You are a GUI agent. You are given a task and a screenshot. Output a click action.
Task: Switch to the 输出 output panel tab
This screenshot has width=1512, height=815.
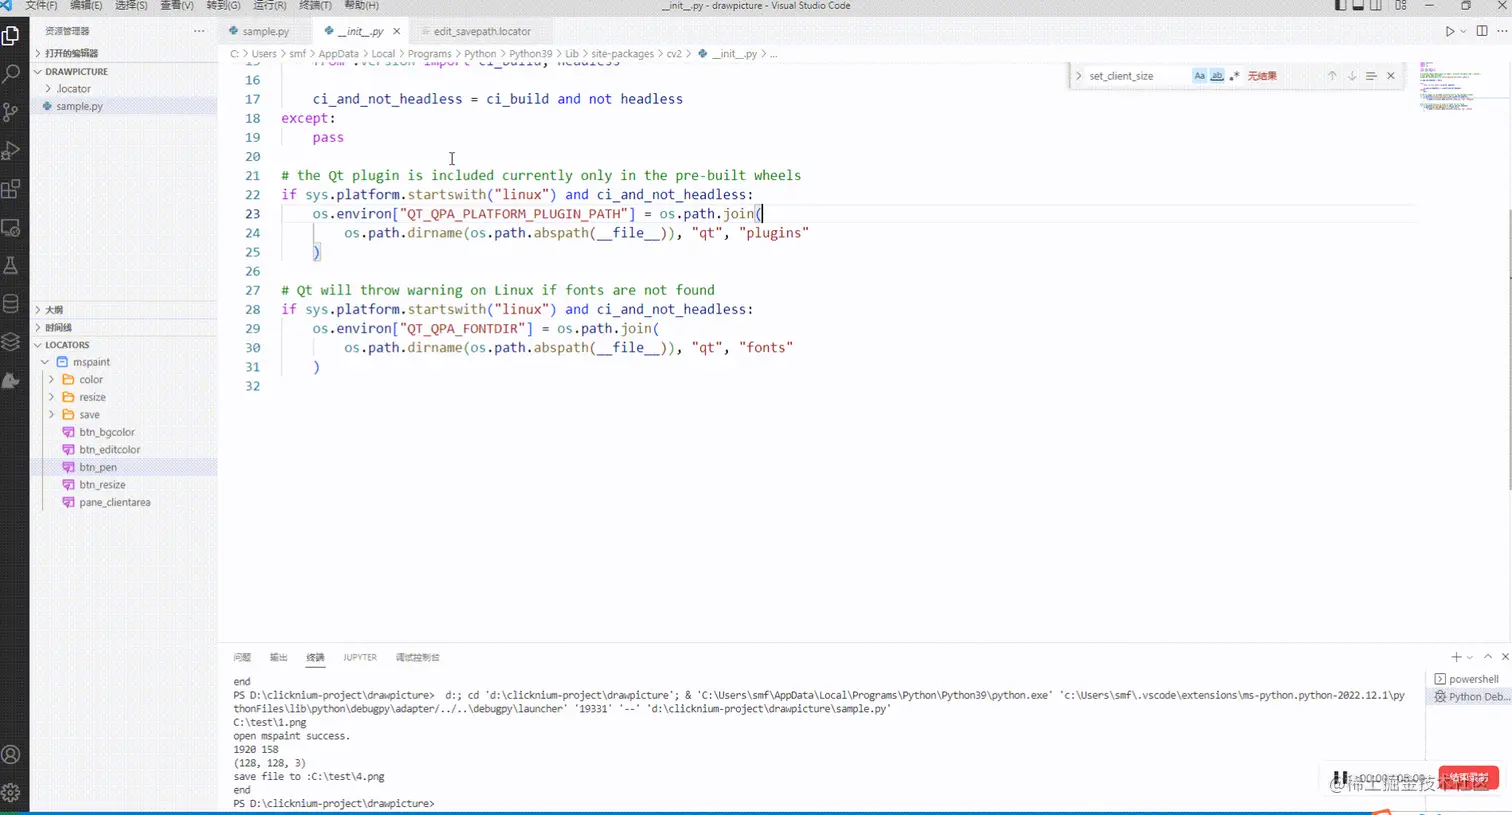[279, 658]
